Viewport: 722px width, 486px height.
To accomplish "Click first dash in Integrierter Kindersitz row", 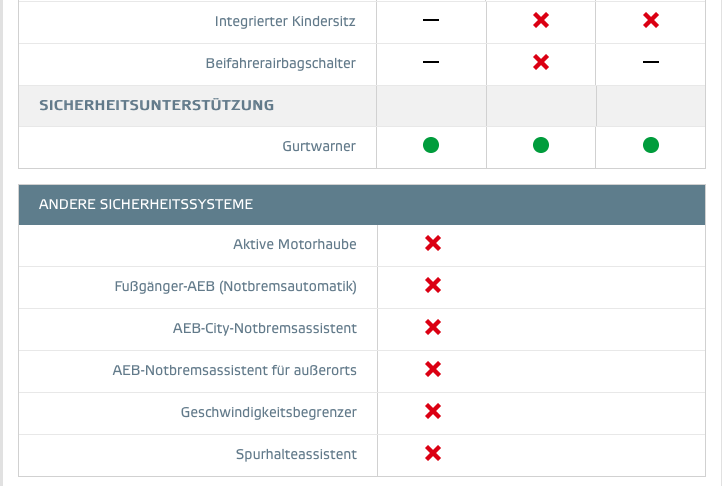I will coord(431,20).
